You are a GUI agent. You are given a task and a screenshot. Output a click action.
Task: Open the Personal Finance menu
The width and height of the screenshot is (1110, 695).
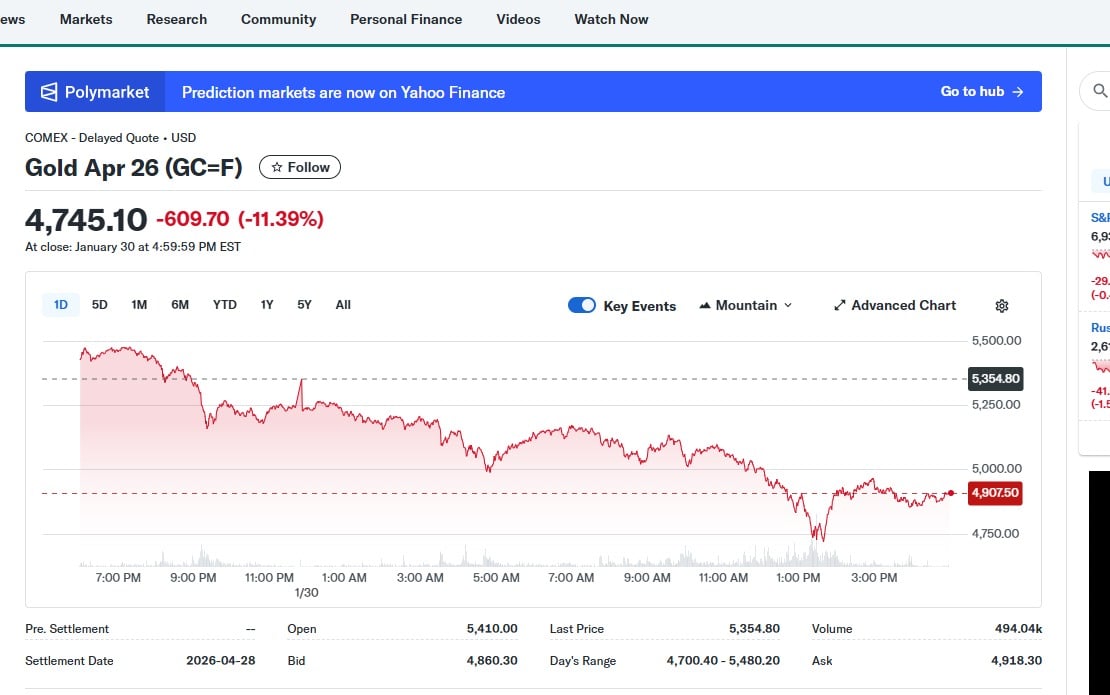(406, 19)
